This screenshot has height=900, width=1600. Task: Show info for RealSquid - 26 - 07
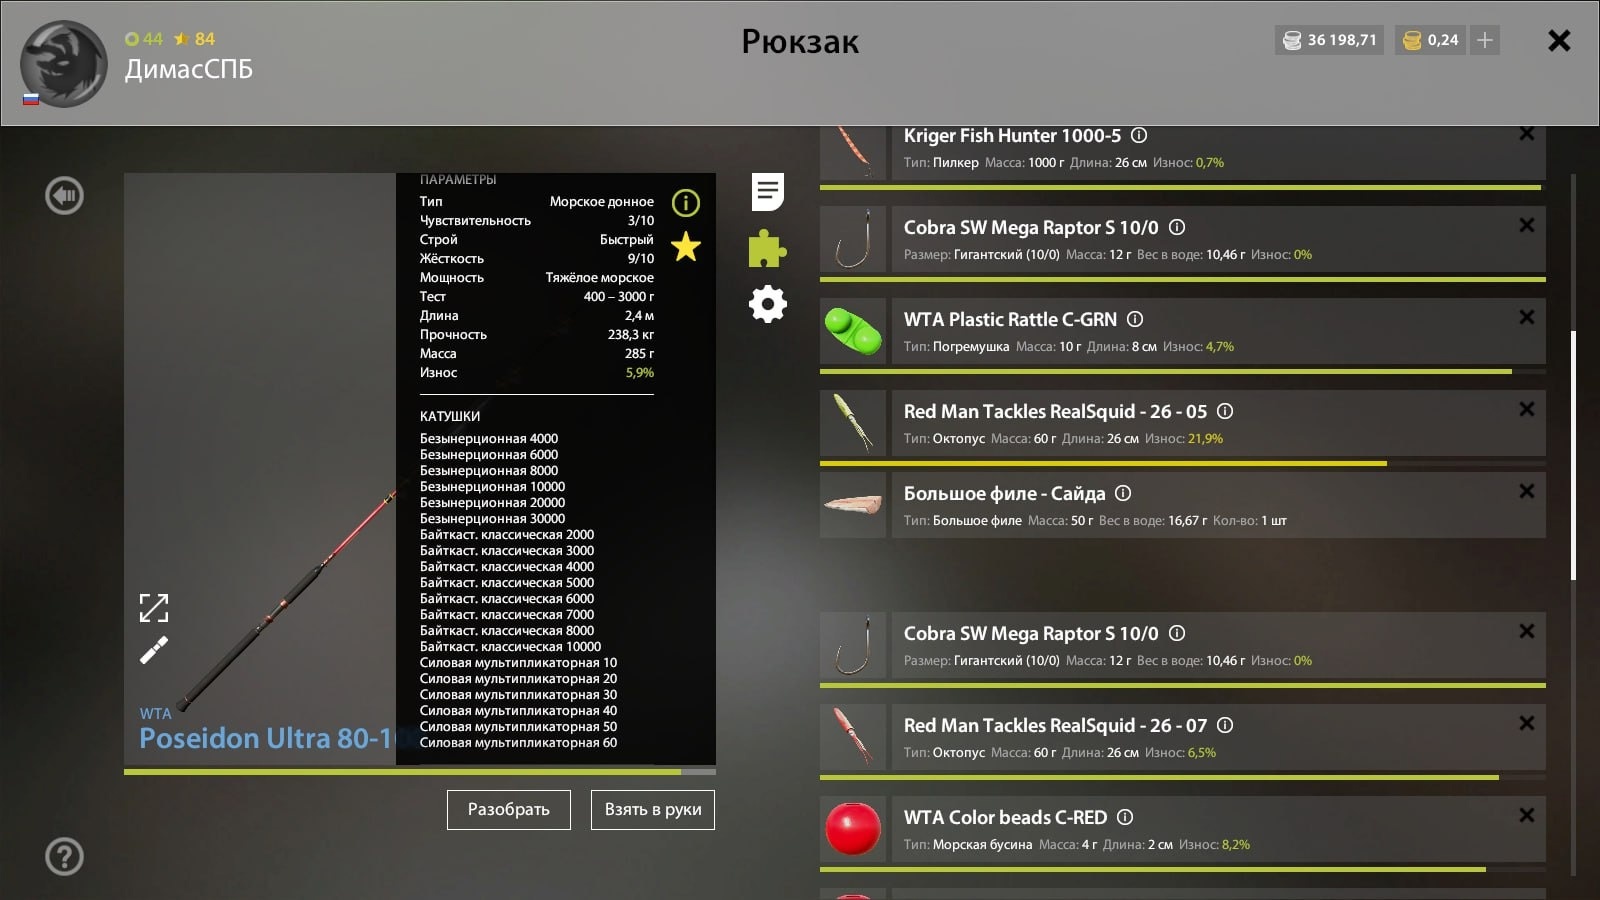(1225, 725)
